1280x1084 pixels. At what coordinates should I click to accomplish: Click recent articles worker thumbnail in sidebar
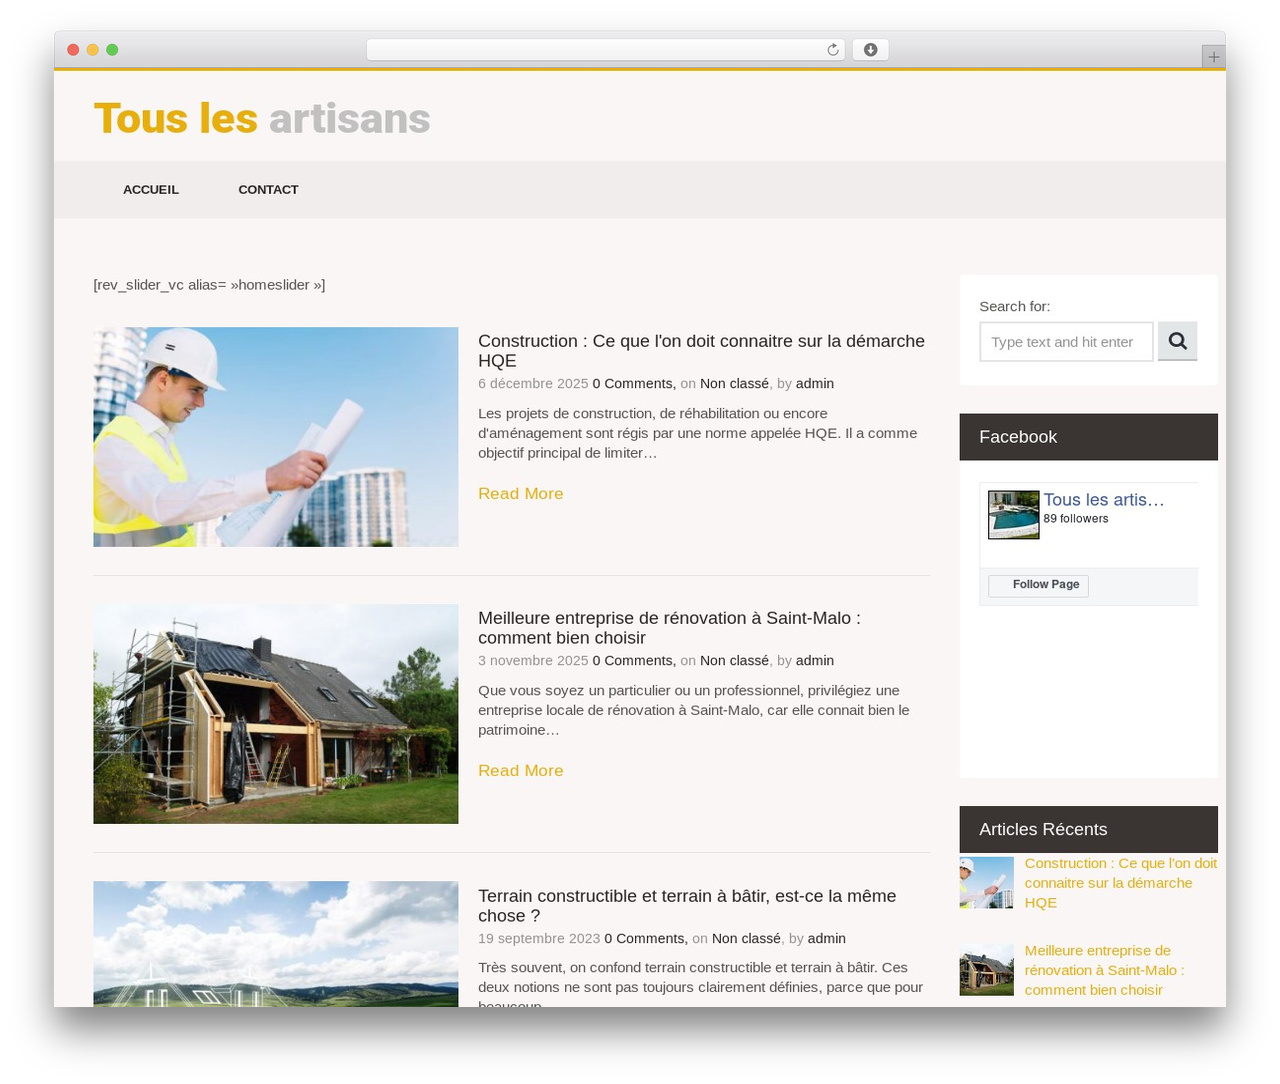coord(987,882)
